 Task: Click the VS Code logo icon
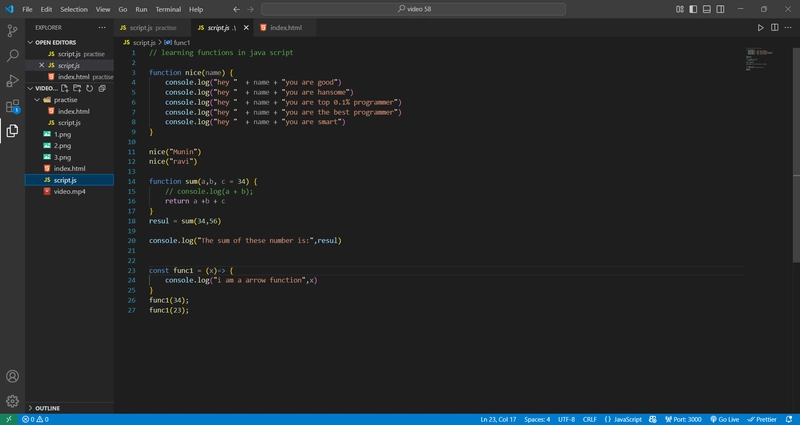(x=9, y=9)
